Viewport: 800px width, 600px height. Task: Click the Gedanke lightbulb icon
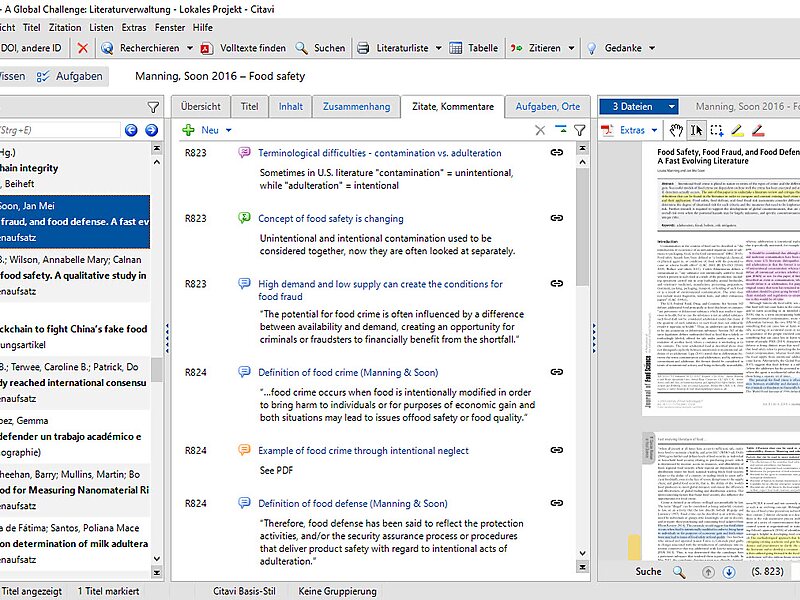[x=591, y=48]
